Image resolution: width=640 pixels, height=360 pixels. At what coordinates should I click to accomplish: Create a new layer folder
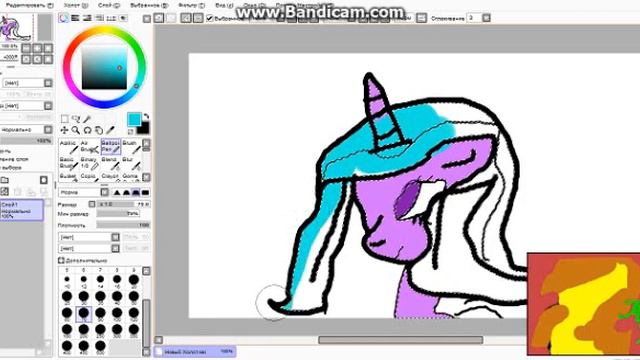pos(4,180)
